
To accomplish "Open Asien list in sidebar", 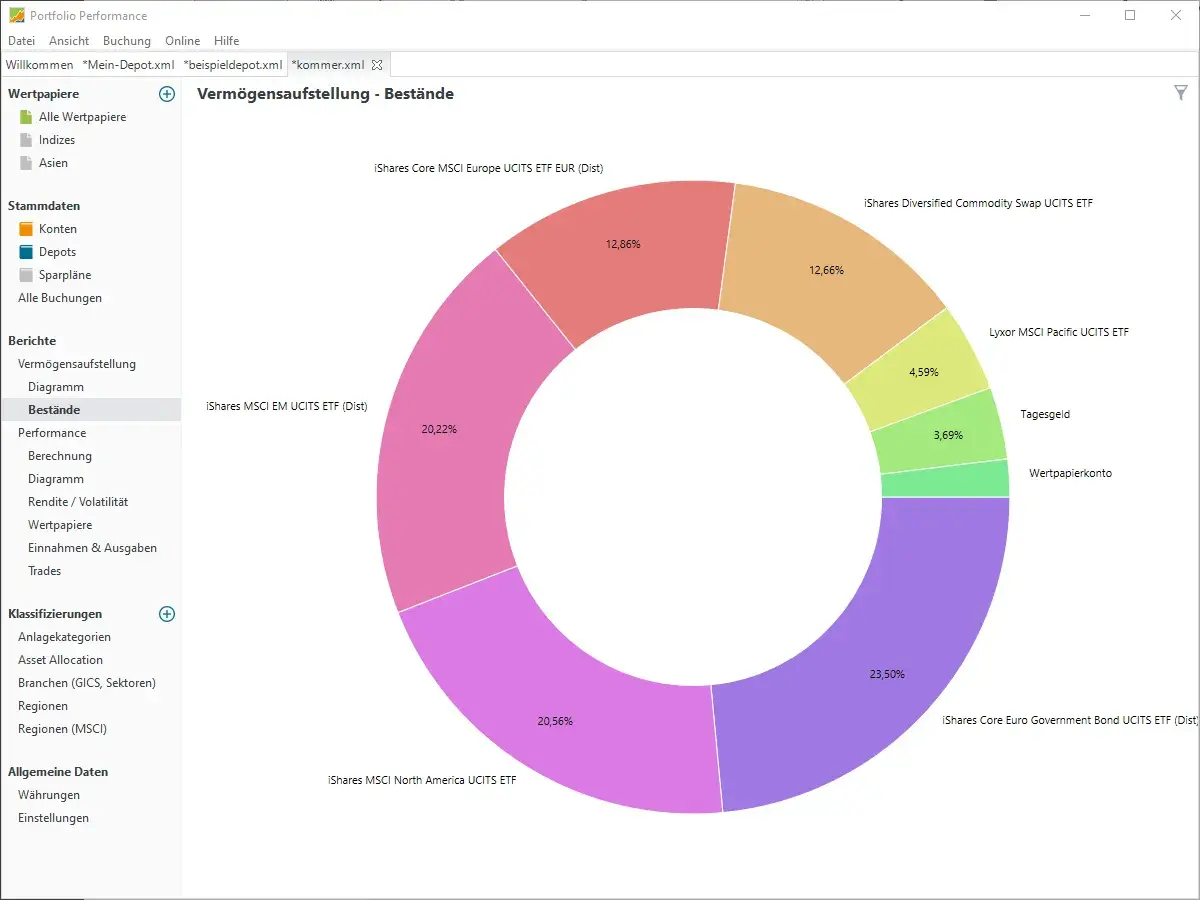I will point(53,163).
